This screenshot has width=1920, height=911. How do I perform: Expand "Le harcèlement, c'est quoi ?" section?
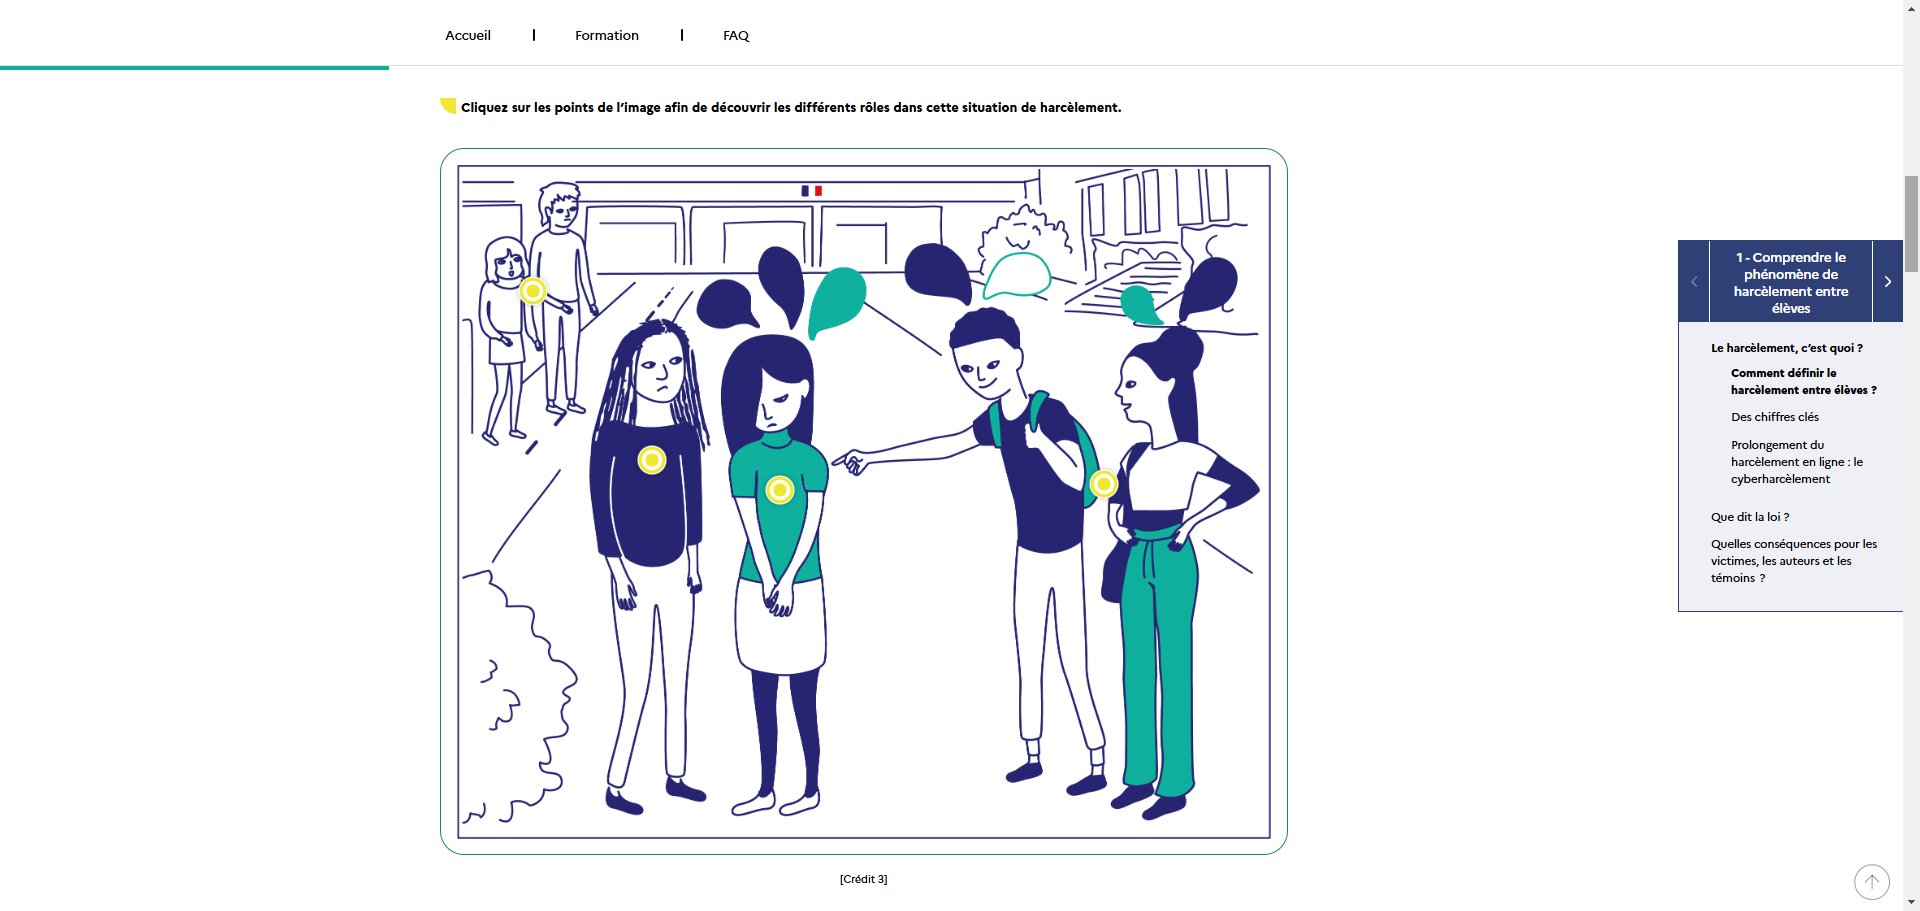pos(1786,348)
